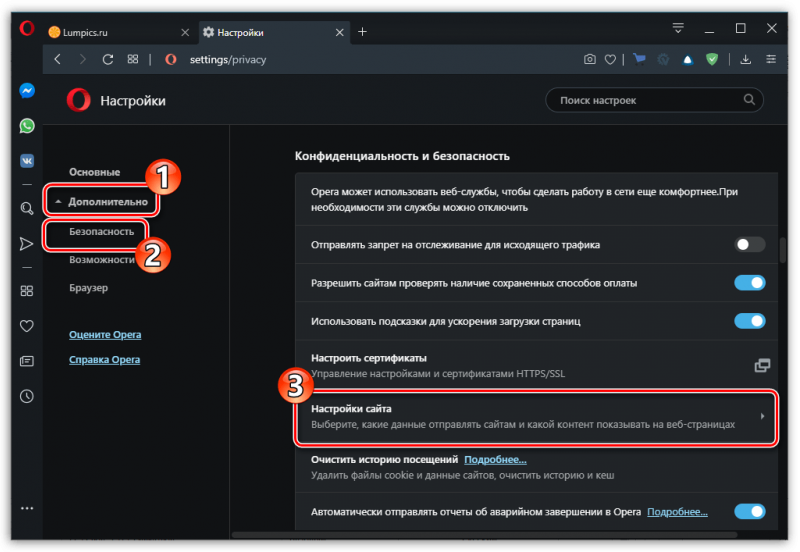Toggle automatic crash report sending
800x552 pixels.
[749, 511]
